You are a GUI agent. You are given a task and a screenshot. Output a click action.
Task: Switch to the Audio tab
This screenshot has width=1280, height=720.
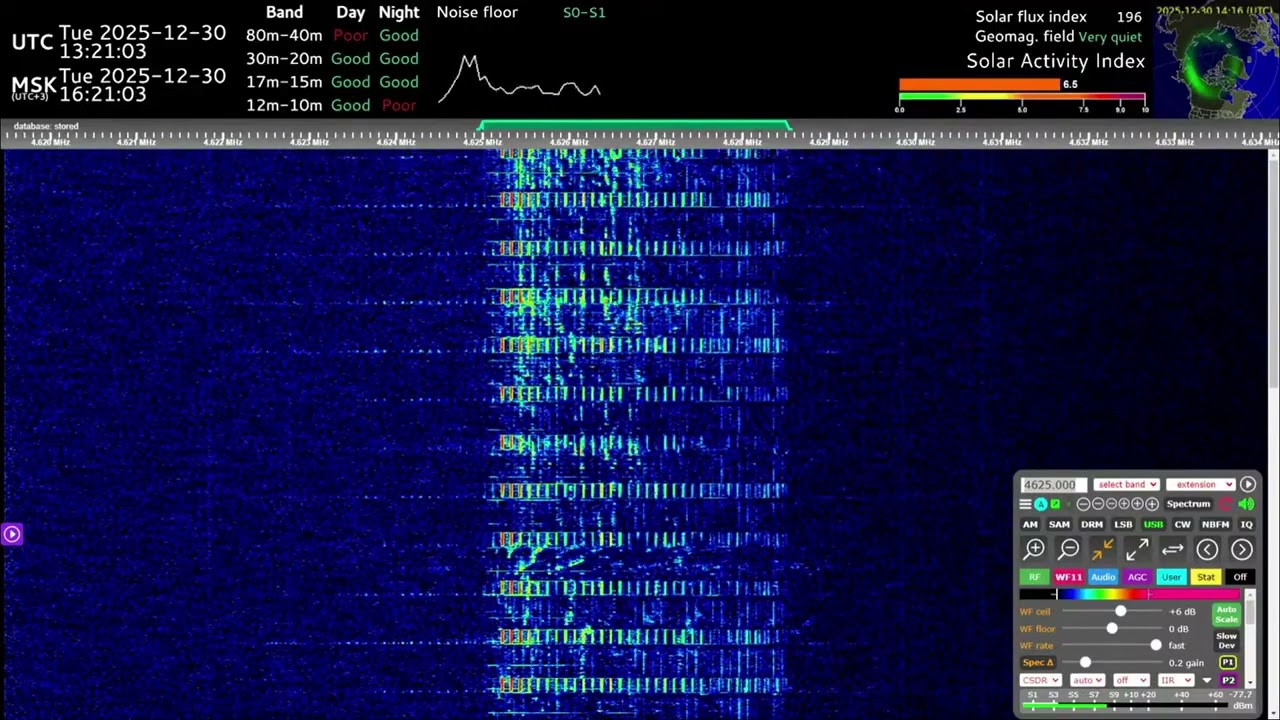click(x=1103, y=577)
